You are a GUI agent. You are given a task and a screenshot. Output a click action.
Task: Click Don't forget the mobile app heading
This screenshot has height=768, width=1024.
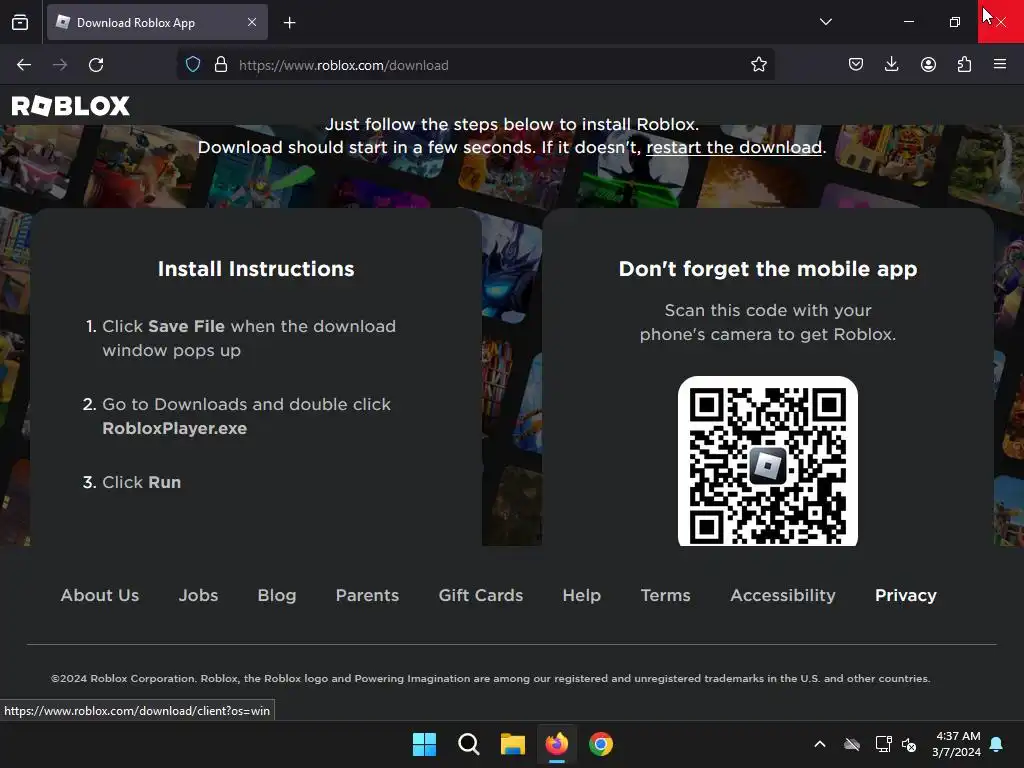(768, 269)
